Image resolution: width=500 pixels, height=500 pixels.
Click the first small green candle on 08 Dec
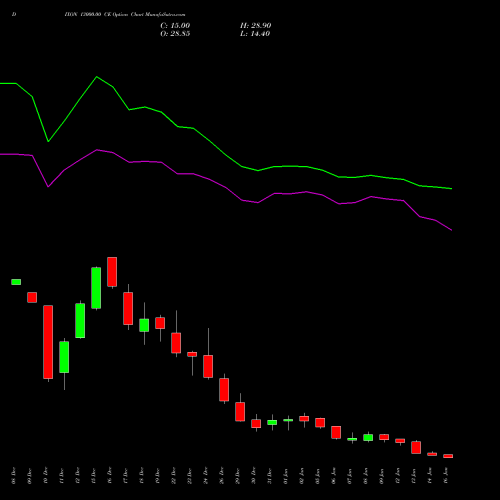coord(16,282)
